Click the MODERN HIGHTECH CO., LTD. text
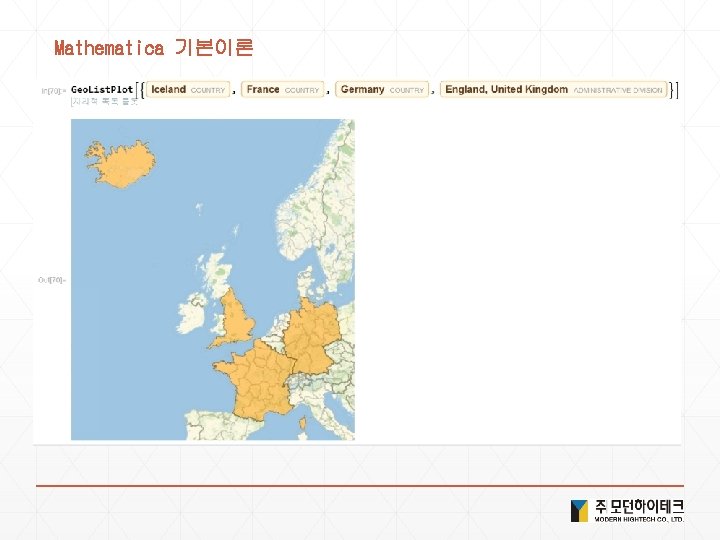 (639, 519)
